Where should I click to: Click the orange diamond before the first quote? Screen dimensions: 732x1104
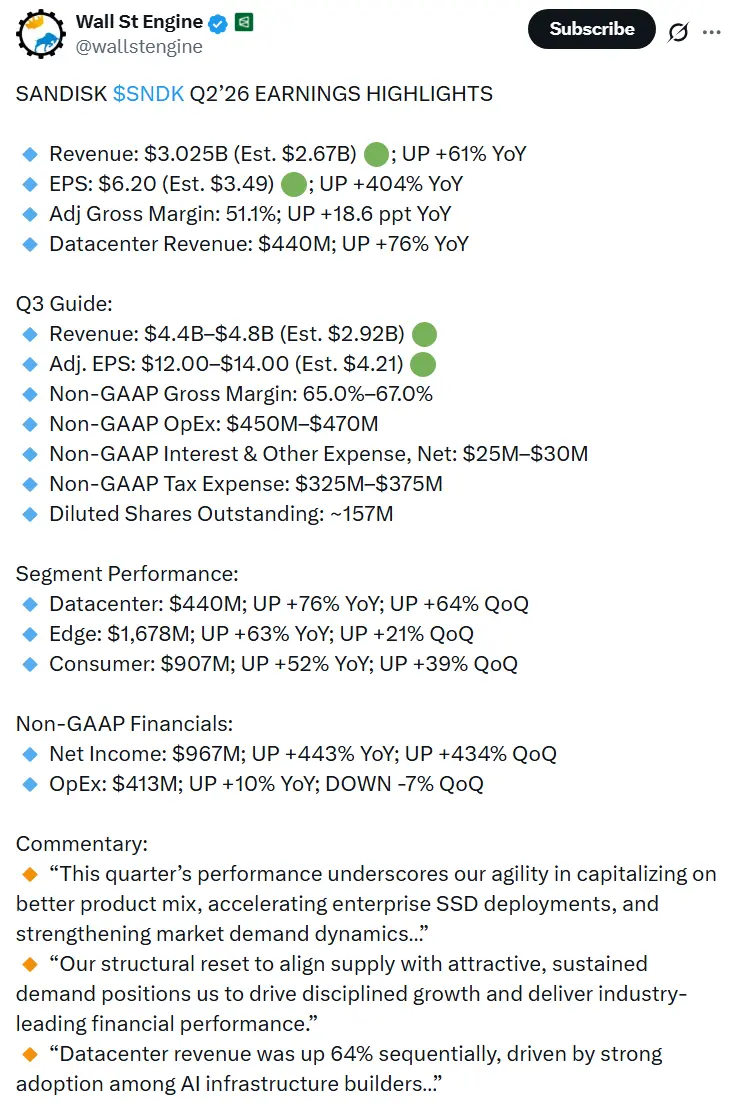click(x=30, y=874)
